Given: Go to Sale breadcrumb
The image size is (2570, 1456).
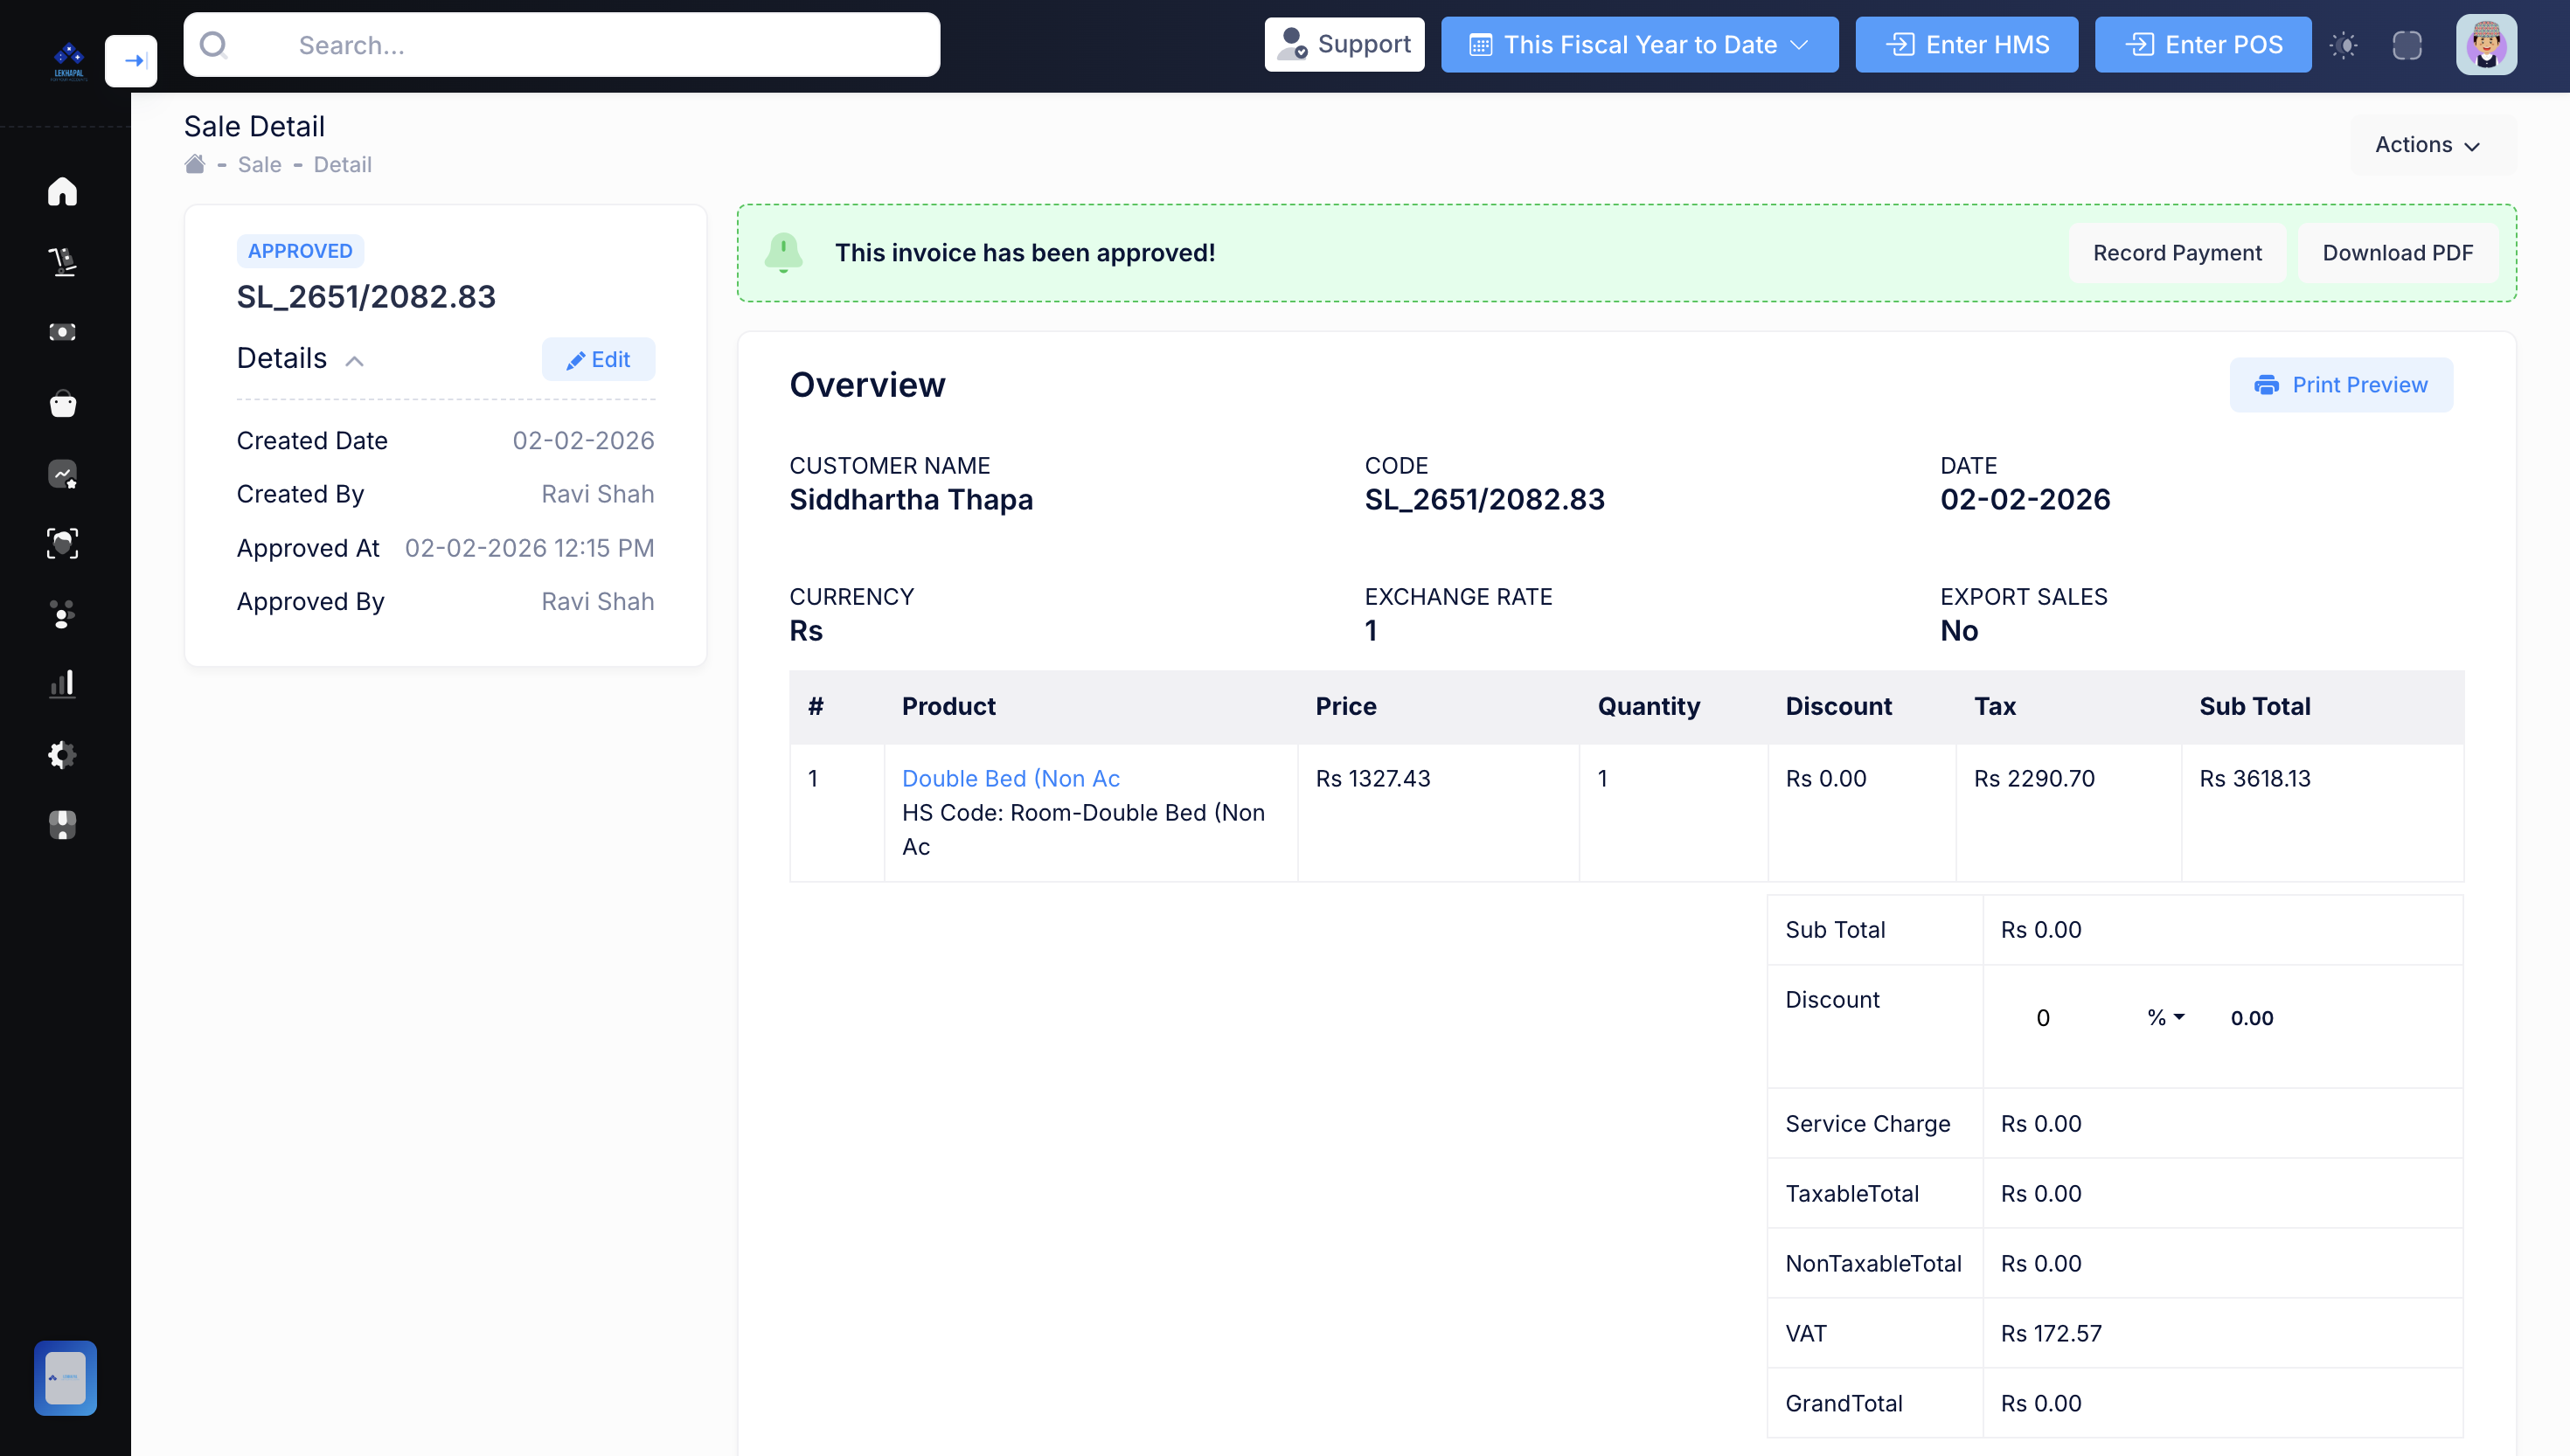Looking at the screenshot, I should pos(259,165).
